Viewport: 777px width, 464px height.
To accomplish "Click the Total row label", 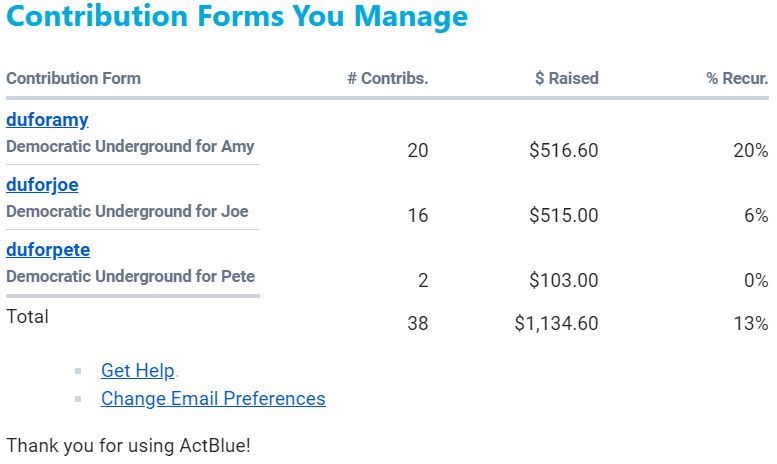I will (27, 317).
